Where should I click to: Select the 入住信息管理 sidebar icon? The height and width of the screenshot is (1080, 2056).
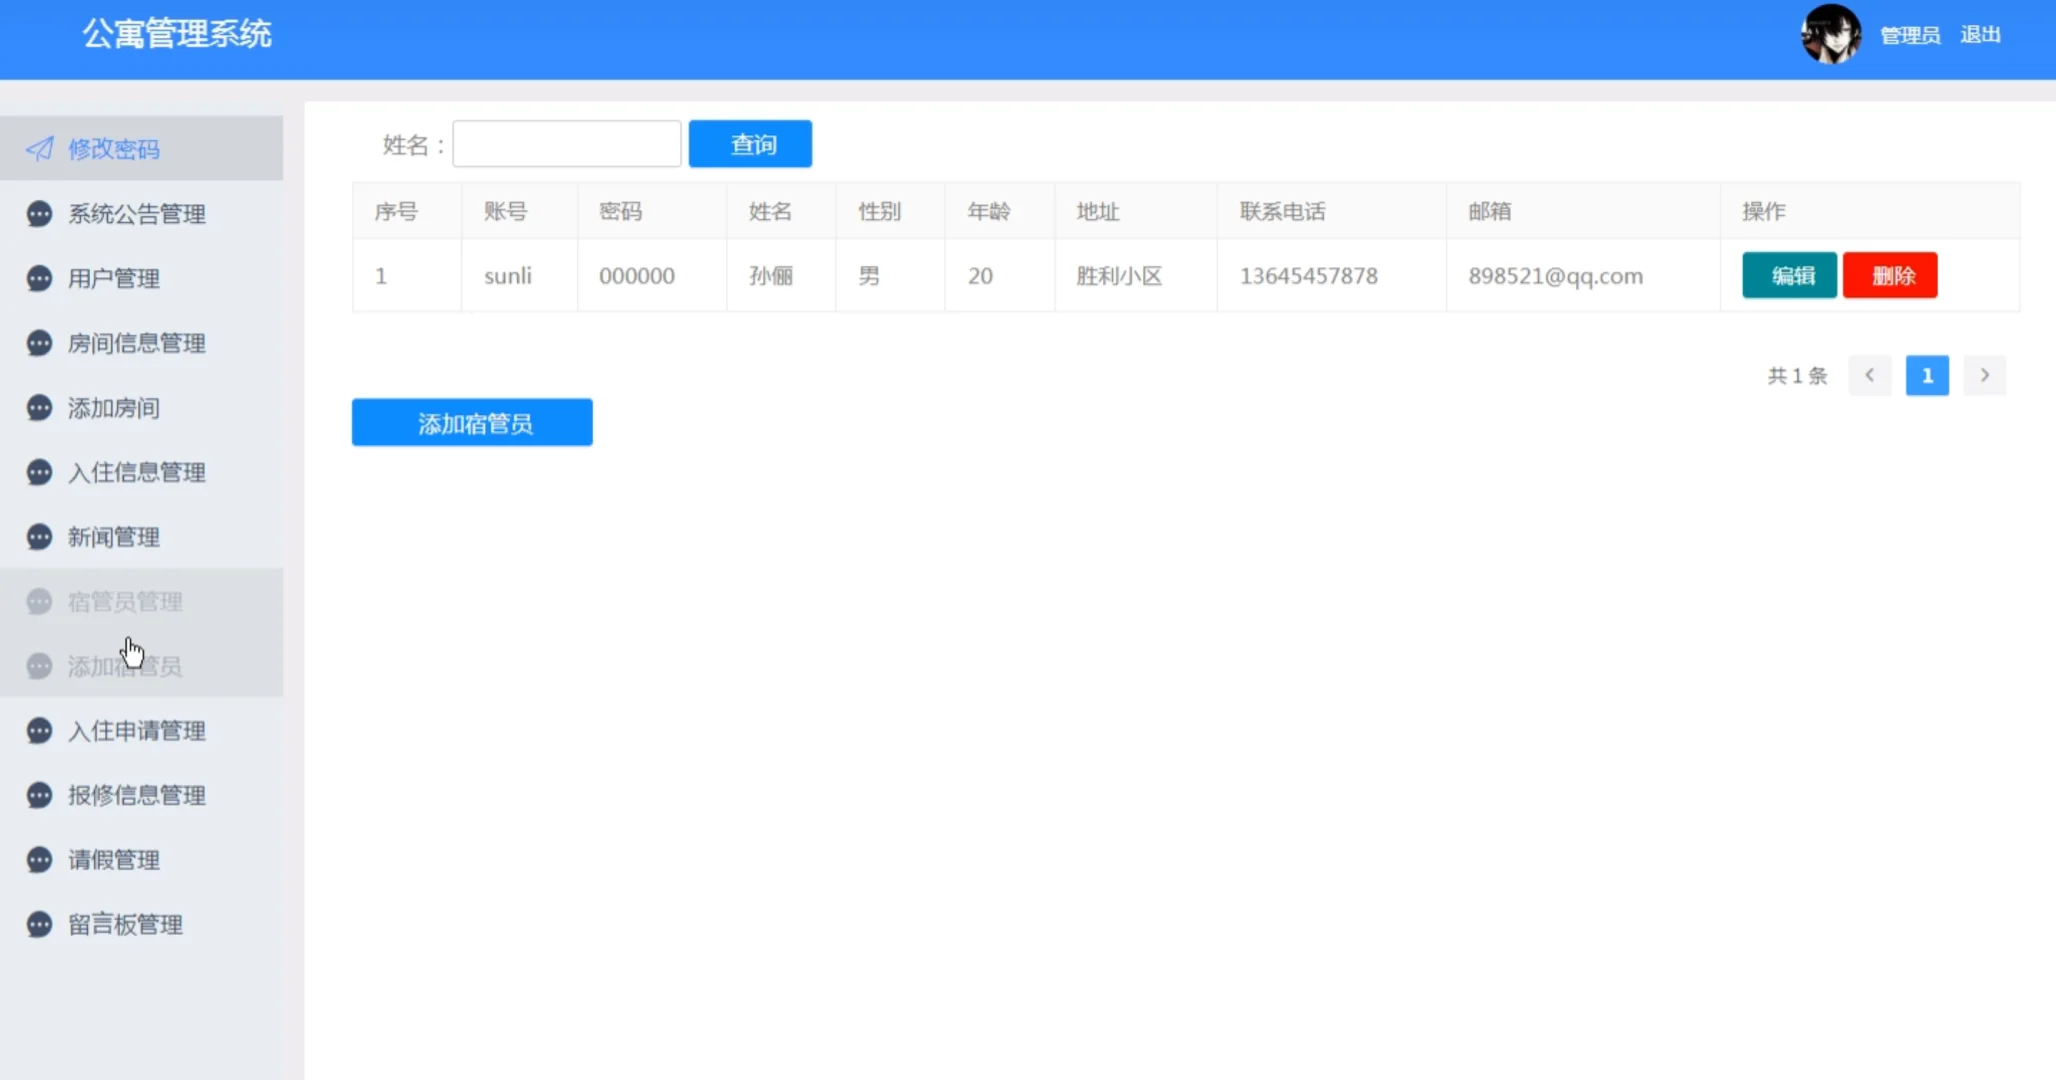38,472
